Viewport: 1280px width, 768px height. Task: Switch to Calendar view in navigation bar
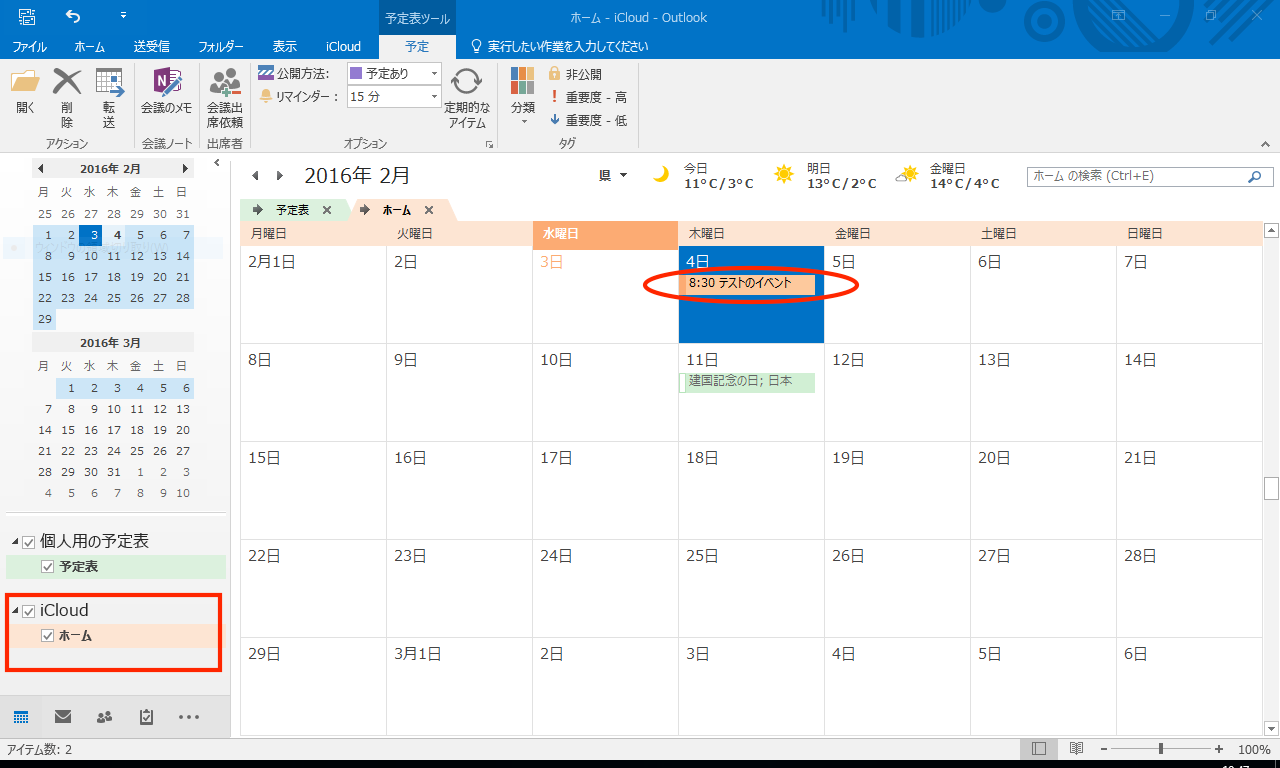click(x=21, y=717)
